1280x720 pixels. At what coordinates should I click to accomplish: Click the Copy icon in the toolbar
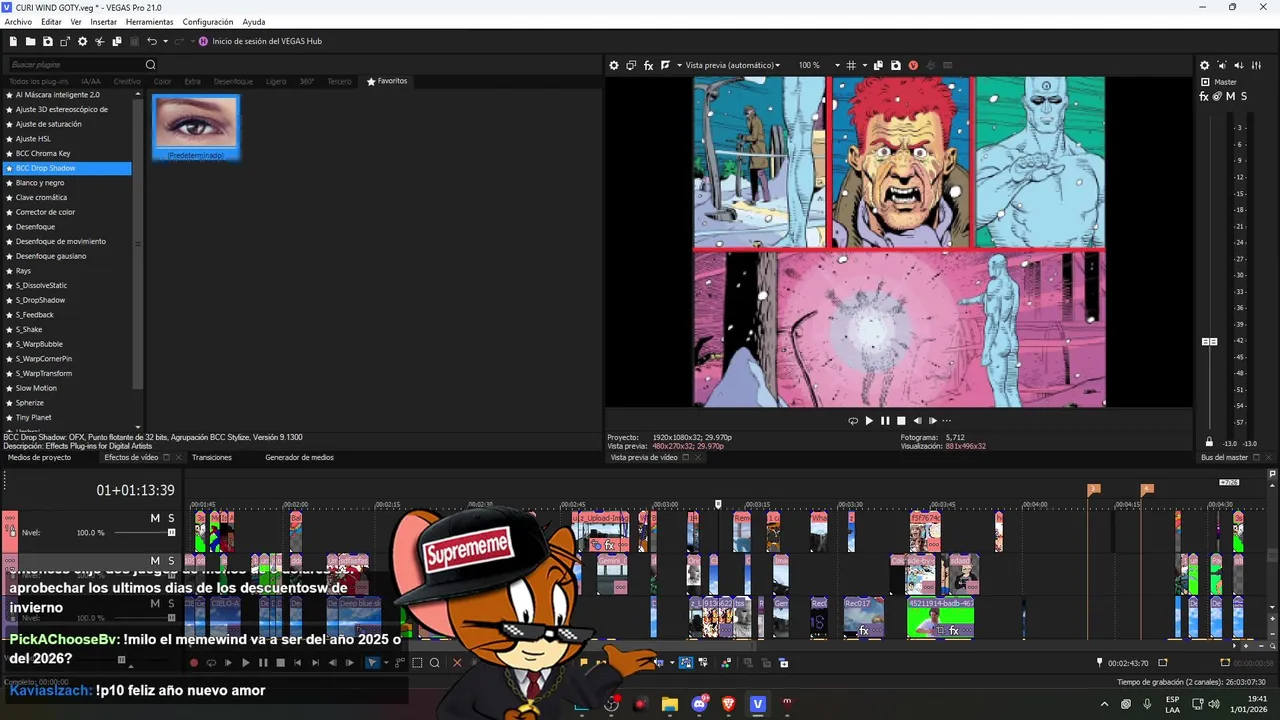tap(117, 41)
